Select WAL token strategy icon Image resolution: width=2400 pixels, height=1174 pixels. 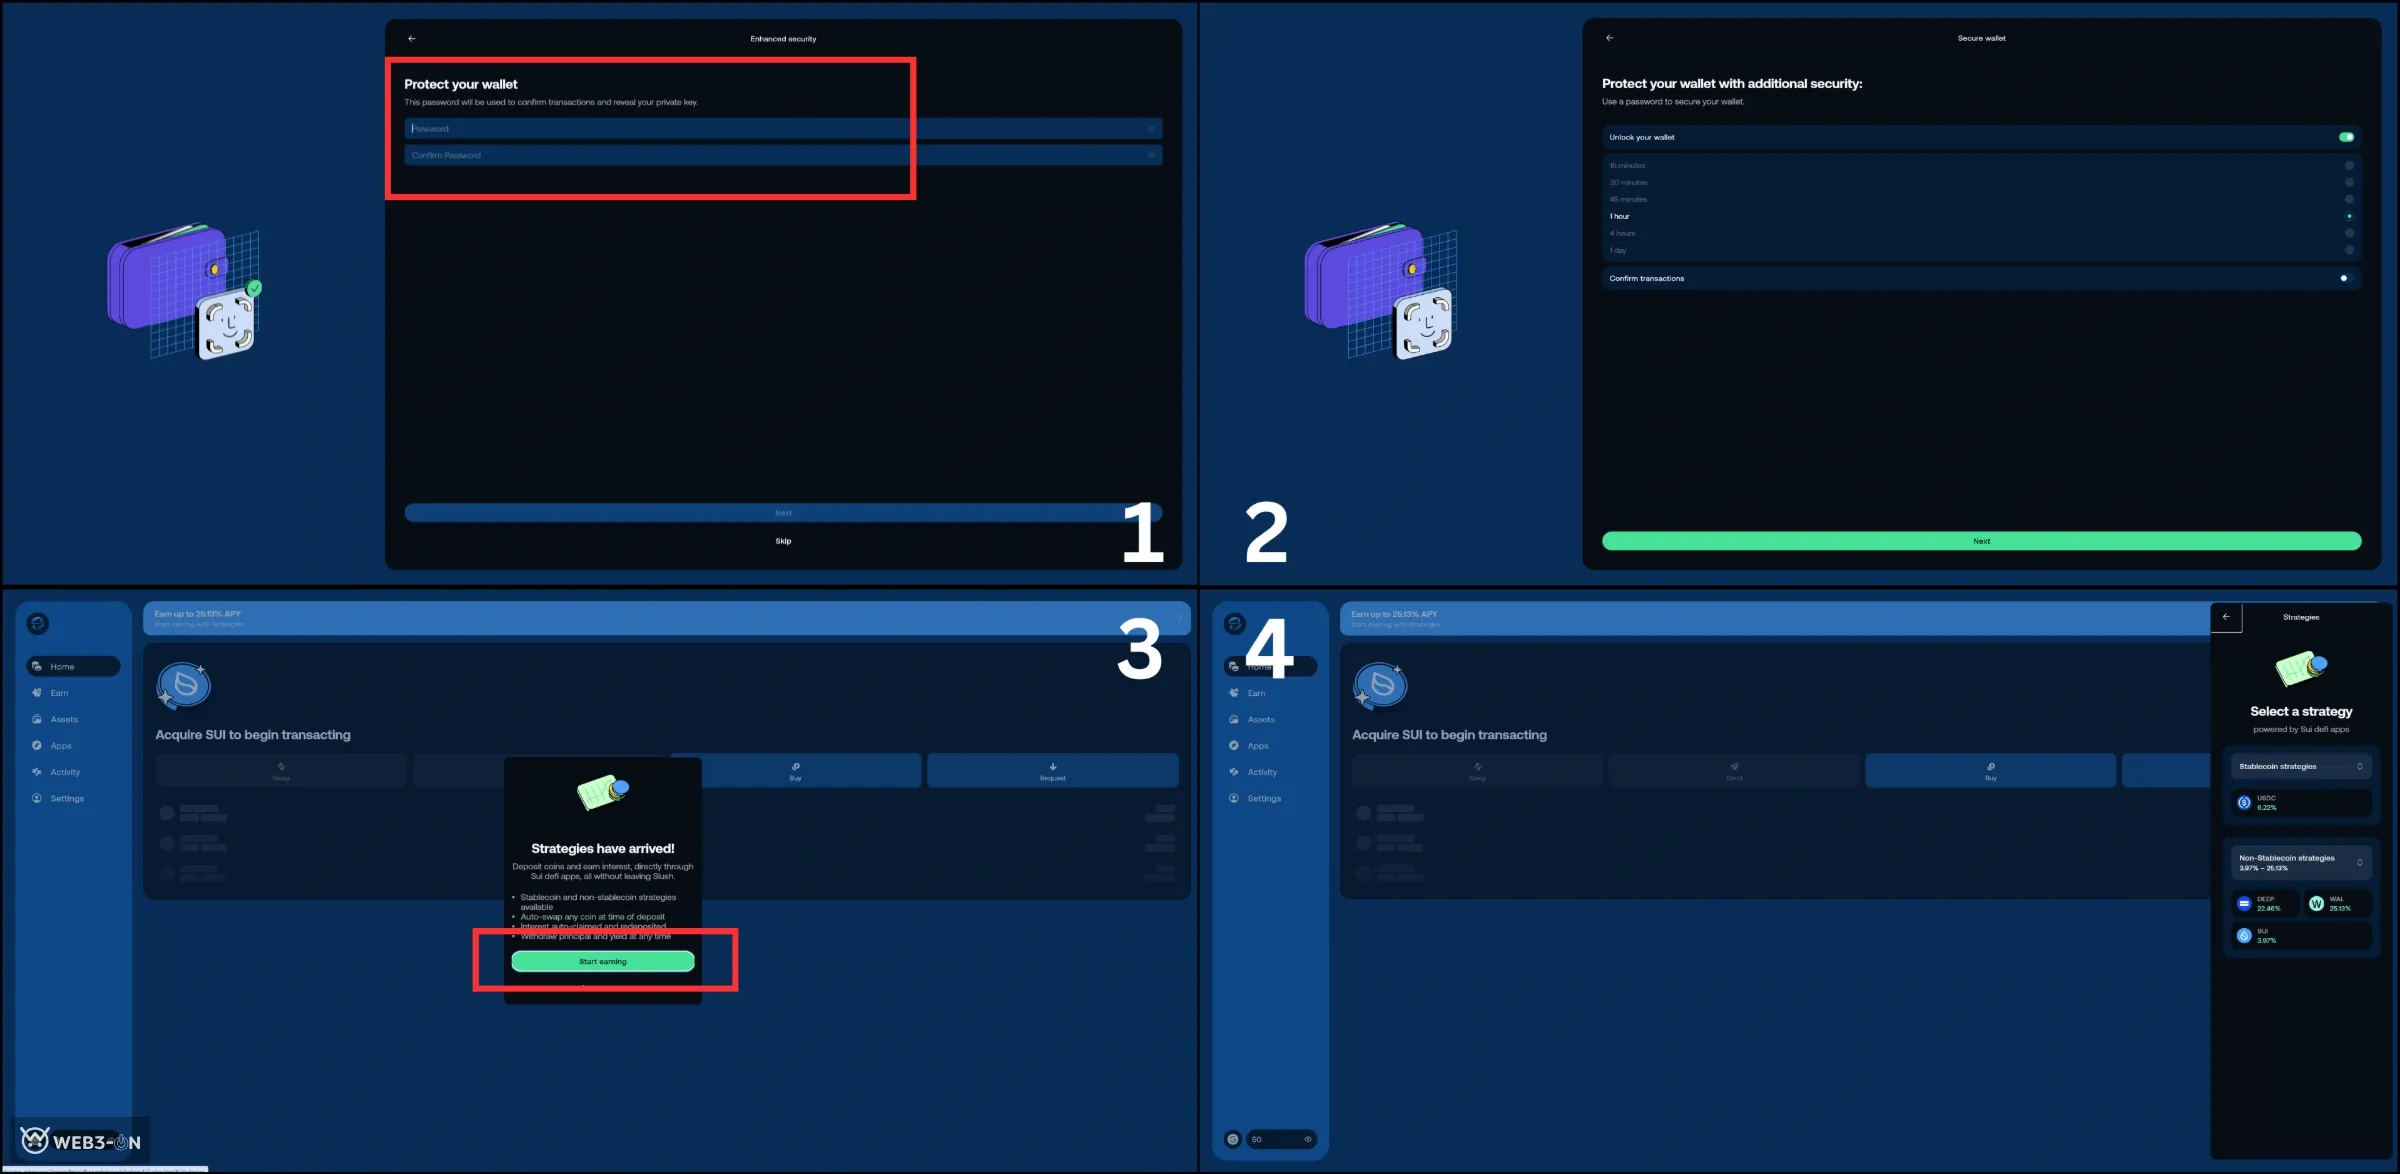2316,904
